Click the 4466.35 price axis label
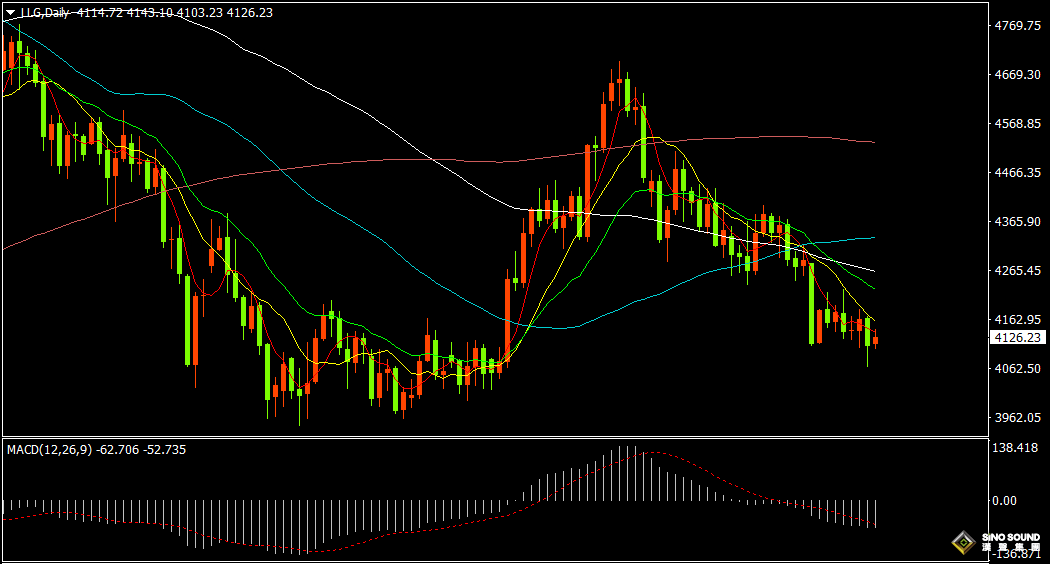 pos(1018,173)
